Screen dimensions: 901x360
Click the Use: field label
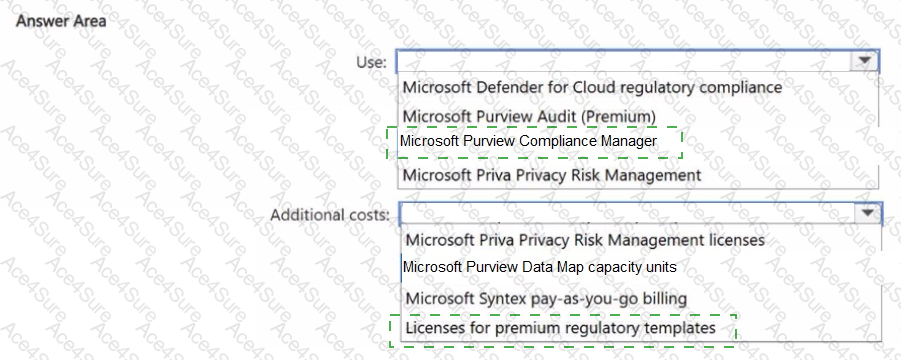pyautogui.click(x=372, y=62)
